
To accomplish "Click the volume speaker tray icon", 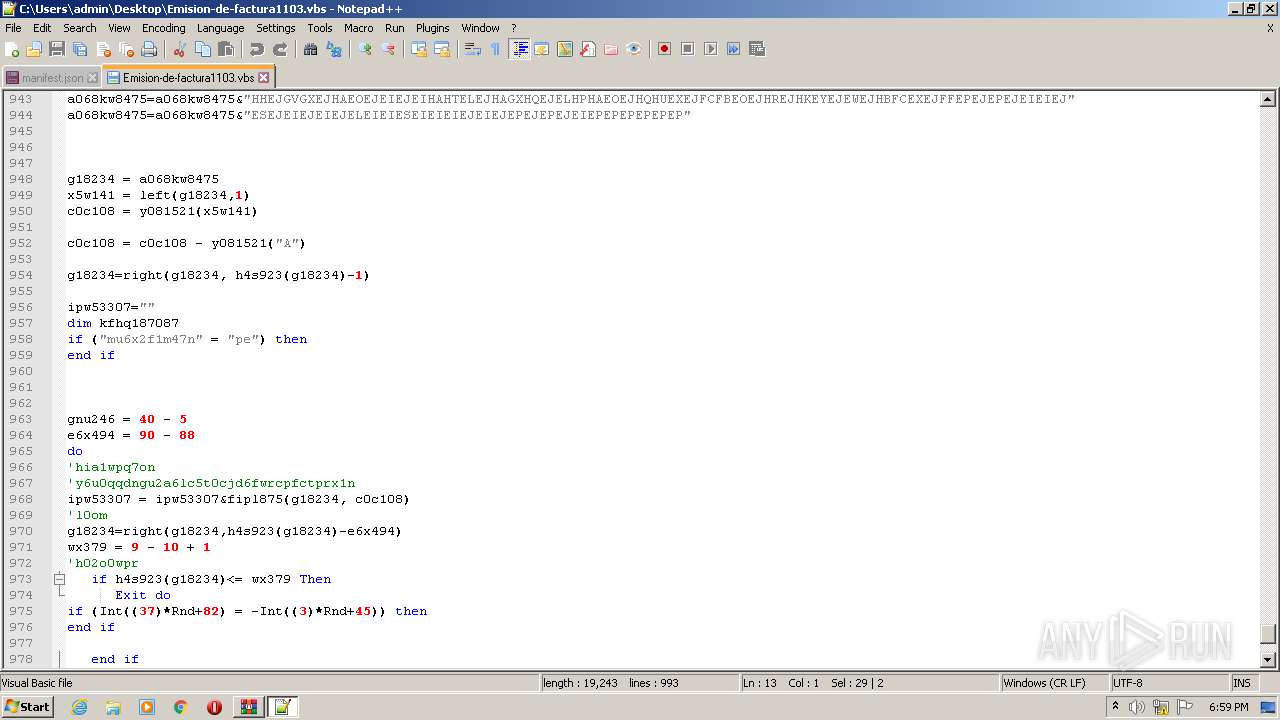I will (x=1137, y=707).
